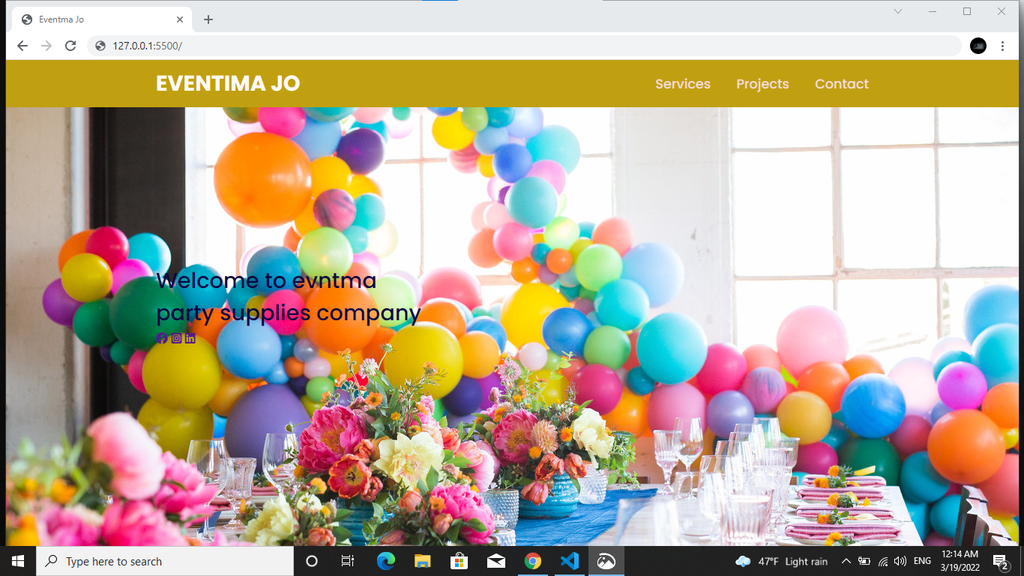Go forward in browser history
The width and height of the screenshot is (1024, 576).
46,46
